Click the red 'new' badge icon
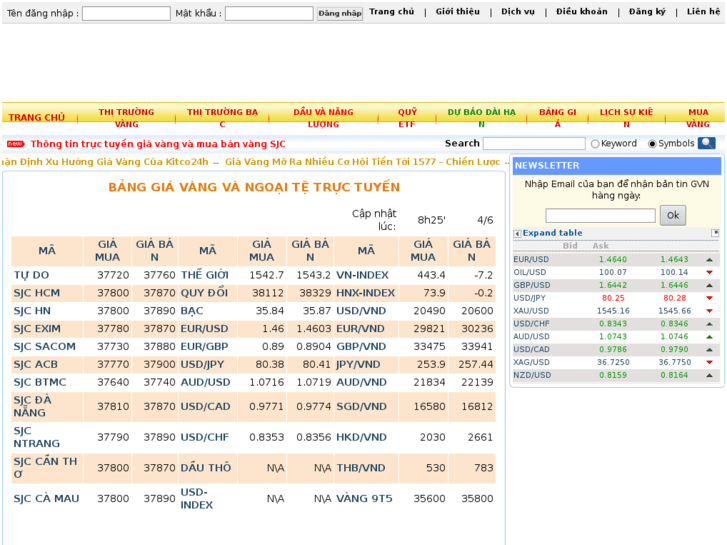Image resolution: width=727 pixels, height=545 pixels. (15, 144)
